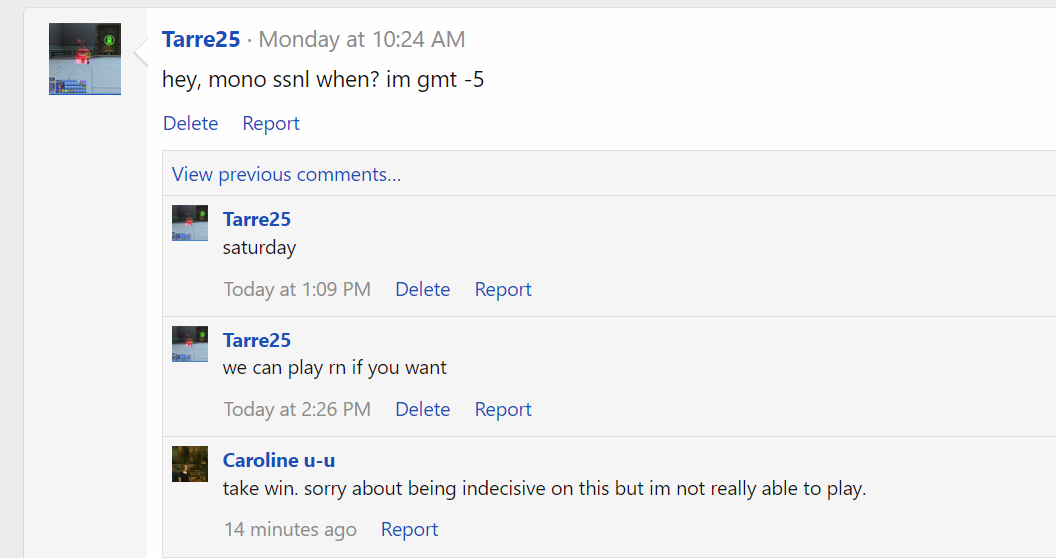1056x558 pixels.
Task: Open Tarre25 username on the saturday comment
Action: tap(257, 219)
